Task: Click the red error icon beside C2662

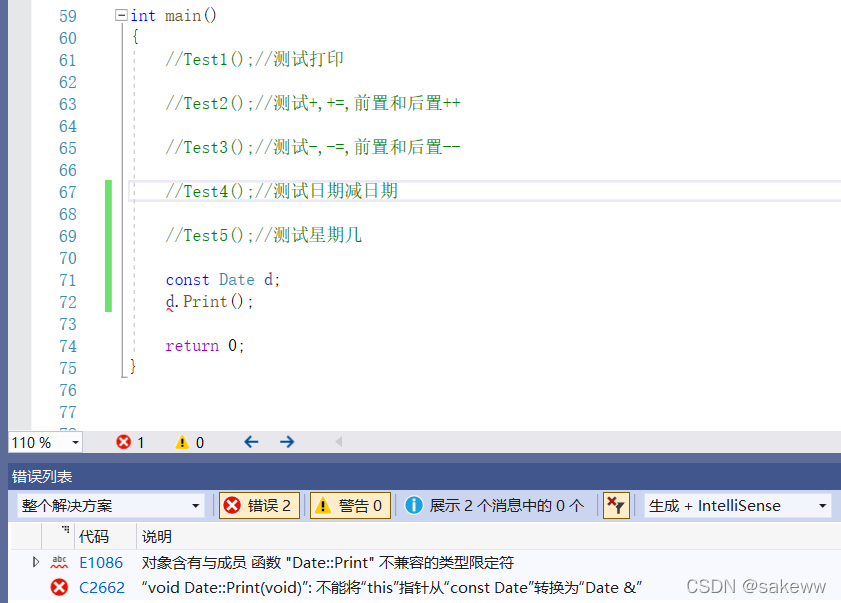Action: point(59,587)
